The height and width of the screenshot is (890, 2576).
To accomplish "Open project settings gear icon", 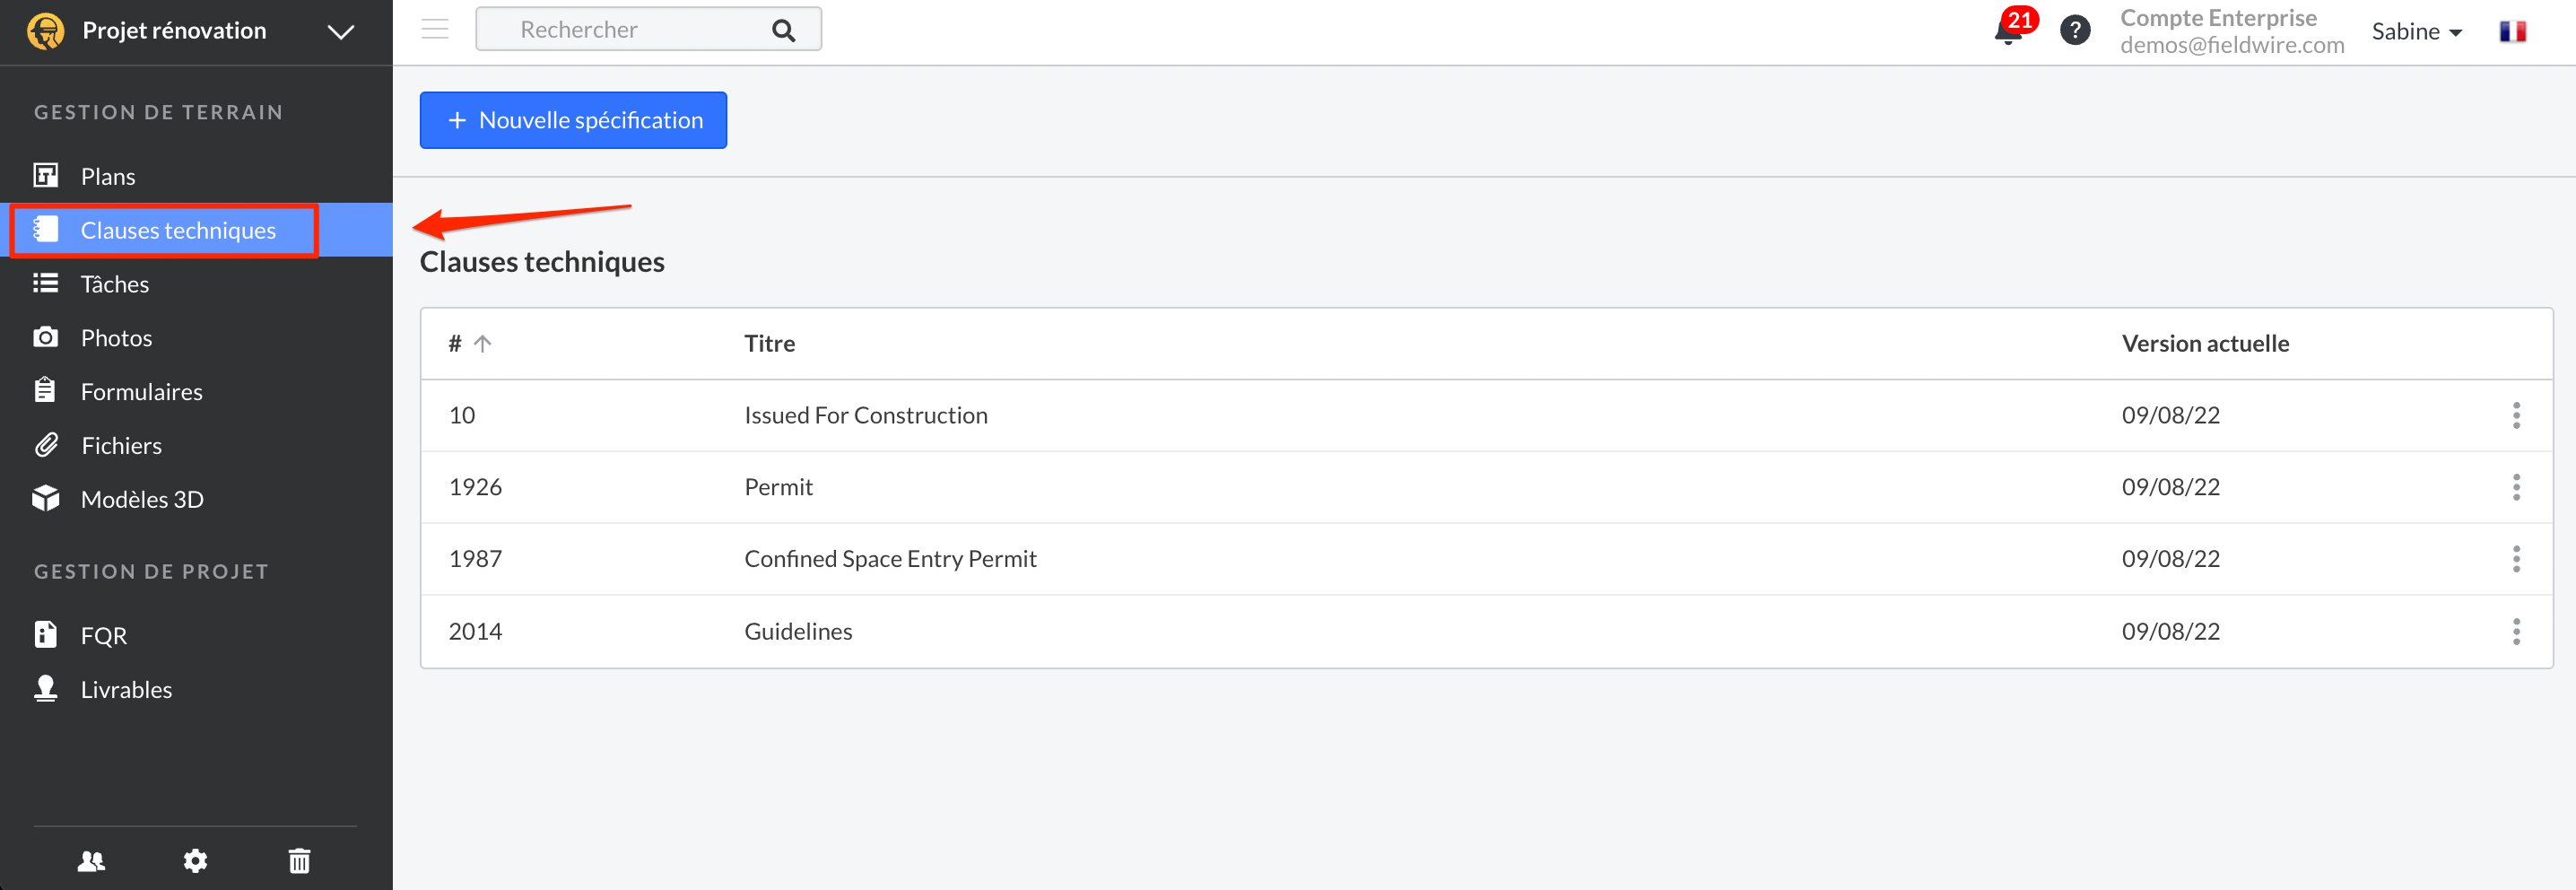I will [x=196, y=860].
